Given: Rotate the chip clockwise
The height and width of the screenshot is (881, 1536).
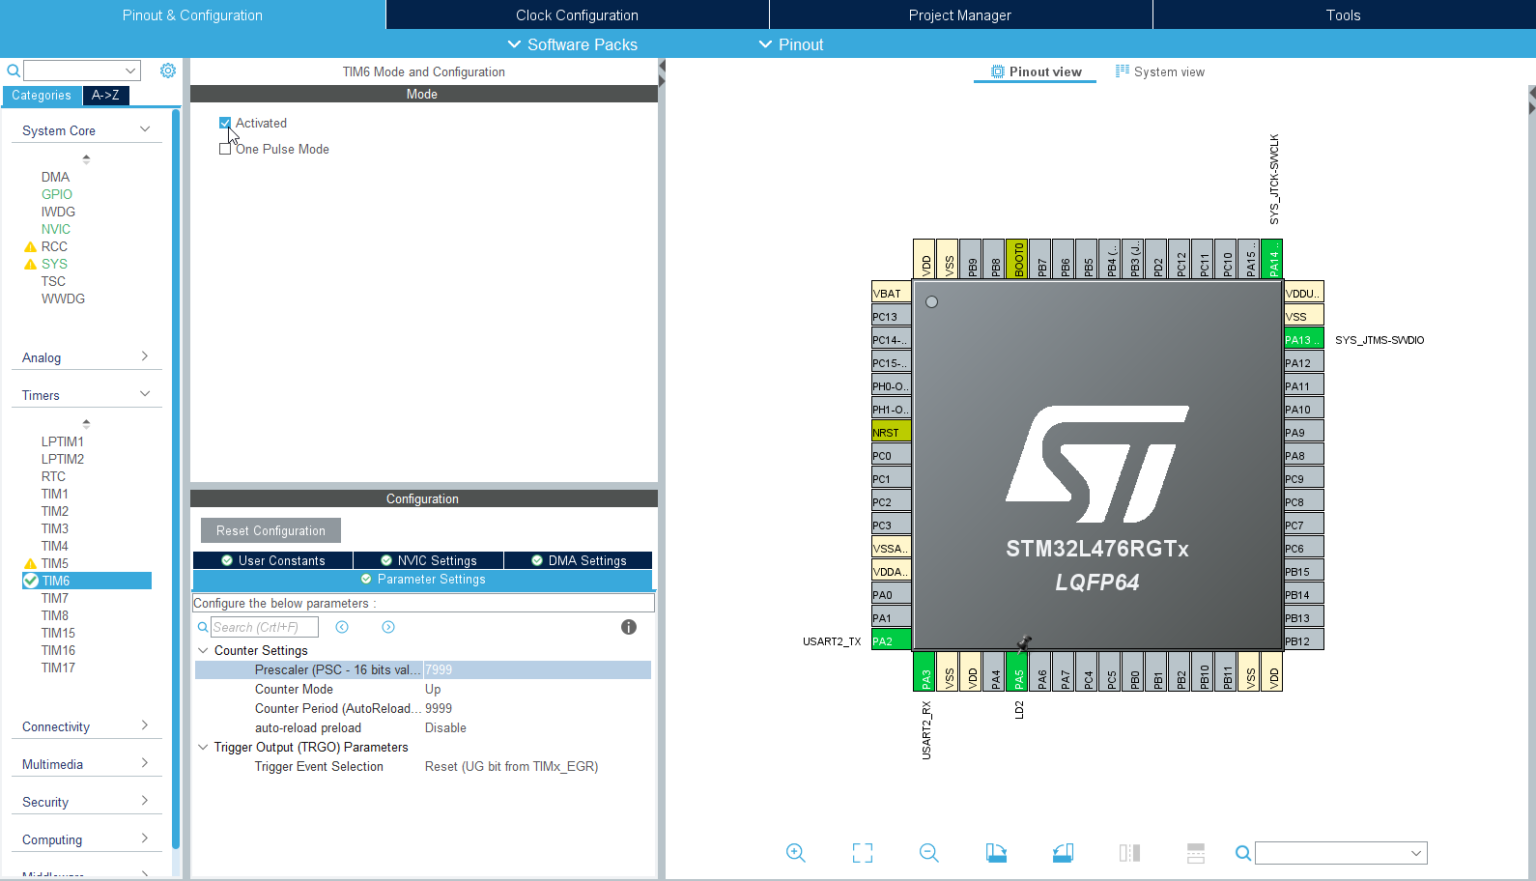Looking at the screenshot, I should click(x=996, y=853).
